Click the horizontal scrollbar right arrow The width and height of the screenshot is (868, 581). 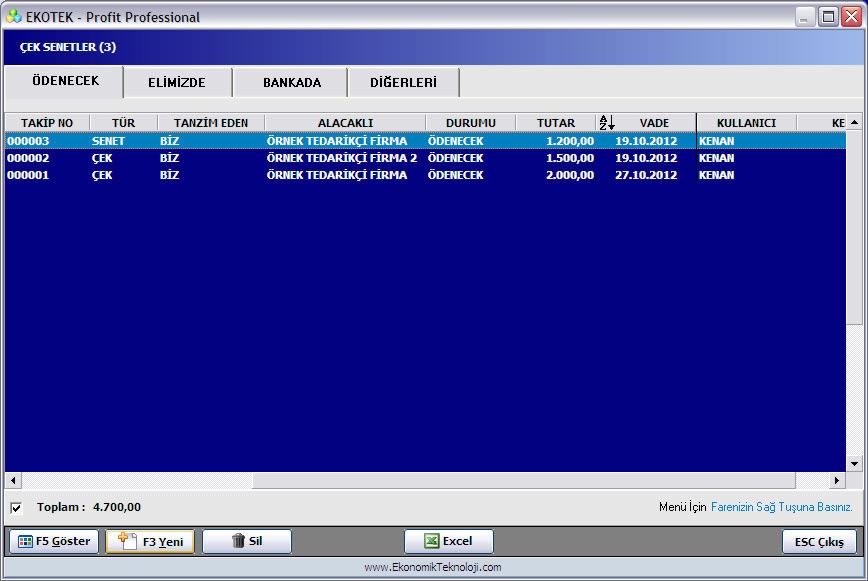(836, 480)
